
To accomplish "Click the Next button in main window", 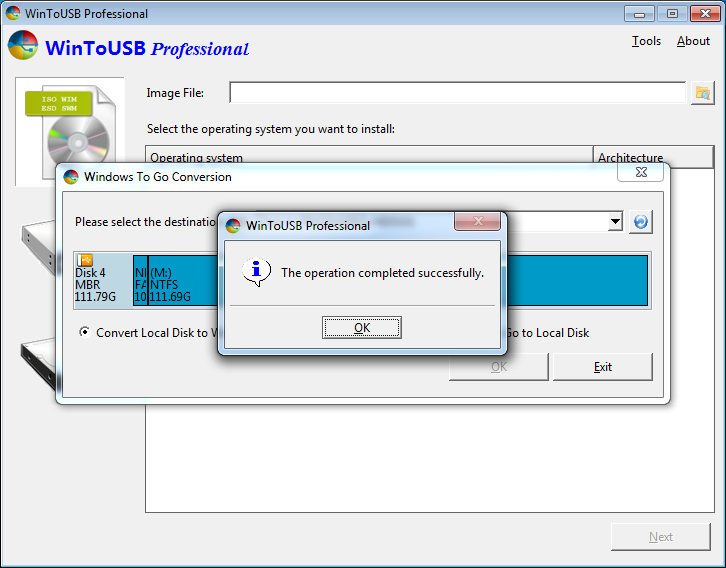I will click(660, 537).
